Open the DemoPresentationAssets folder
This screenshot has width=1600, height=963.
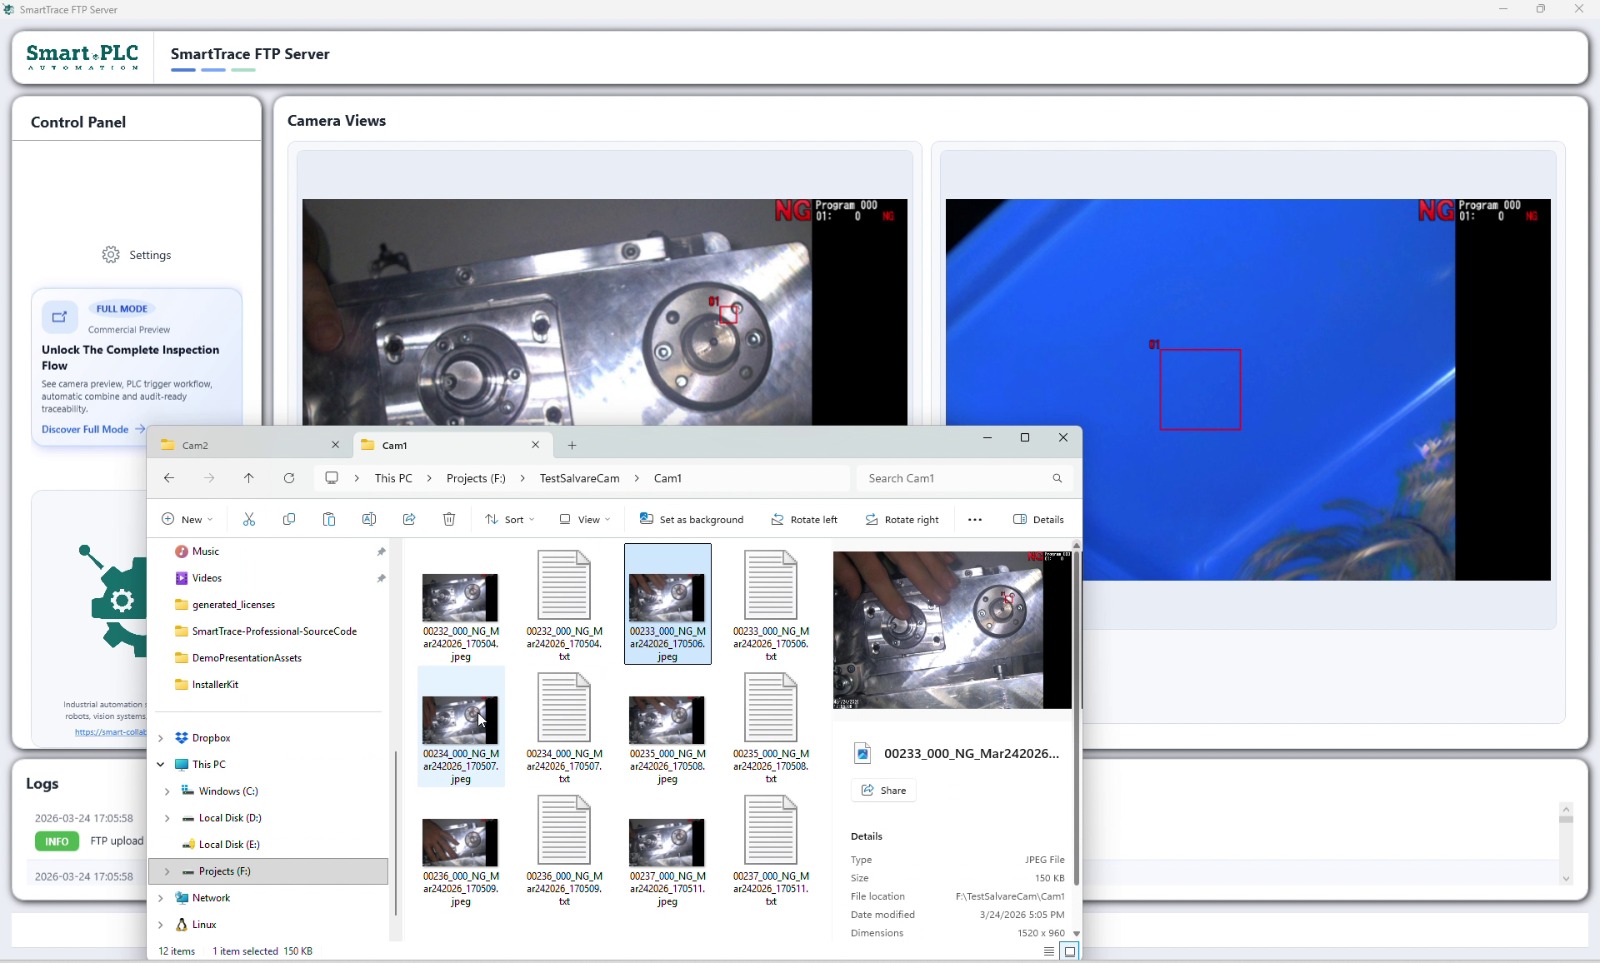tap(246, 658)
